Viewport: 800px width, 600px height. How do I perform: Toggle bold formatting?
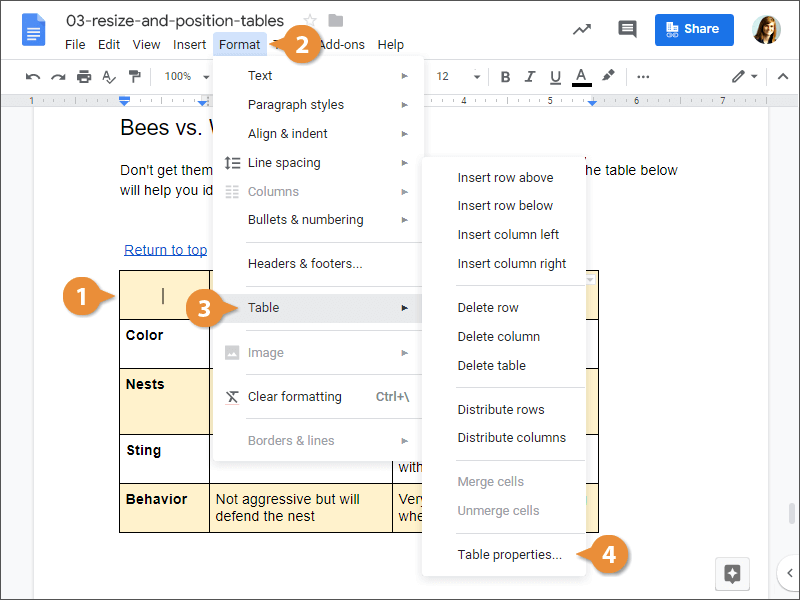pyautogui.click(x=505, y=76)
